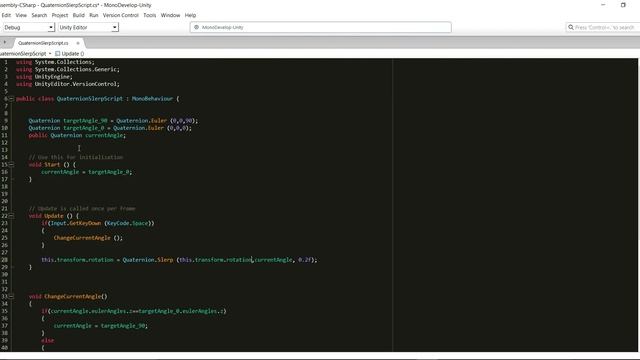Click 'currentAngle = targetAngle_0;' on line 16
The width and height of the screenshot is (640, 360).
tap(87, 172)
